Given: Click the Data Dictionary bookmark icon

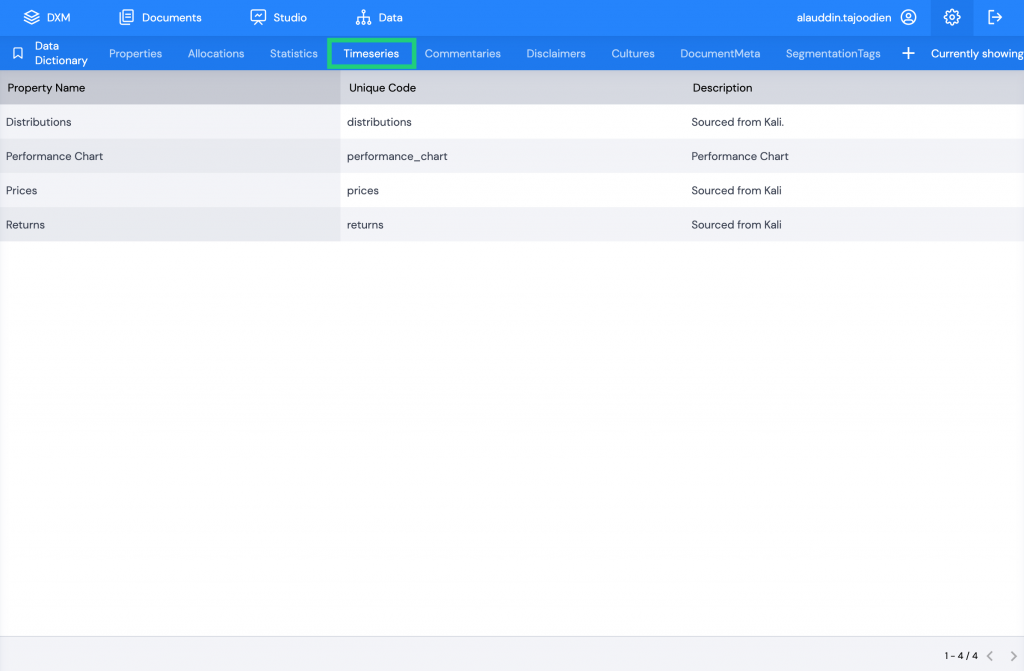Looking at the screenshot, I should pos(16,53).
